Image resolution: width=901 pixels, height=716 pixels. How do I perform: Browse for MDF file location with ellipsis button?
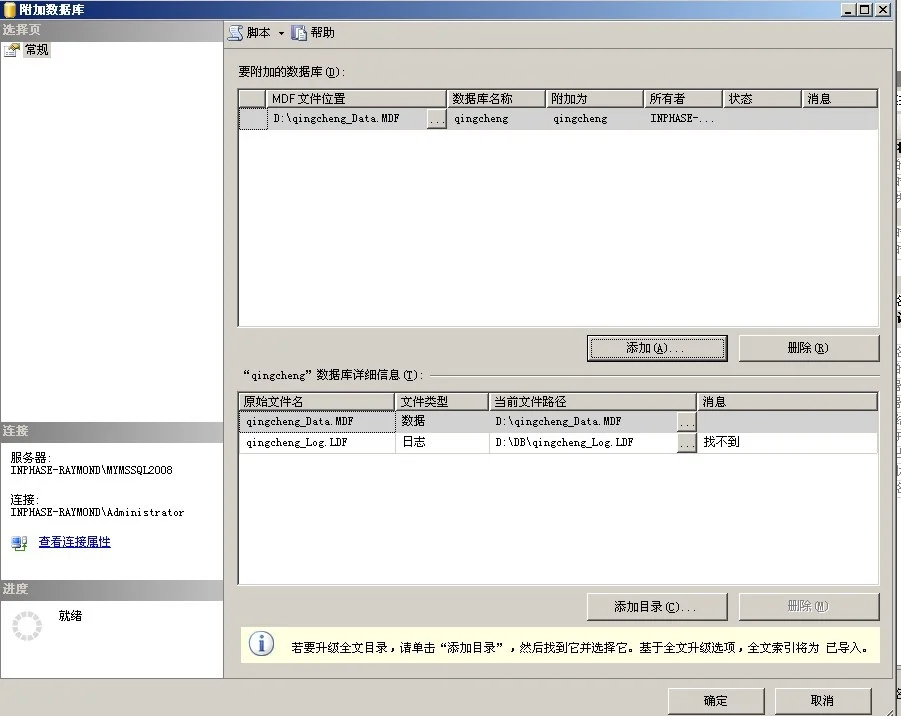pyautogui.click(x=436, y=119)
